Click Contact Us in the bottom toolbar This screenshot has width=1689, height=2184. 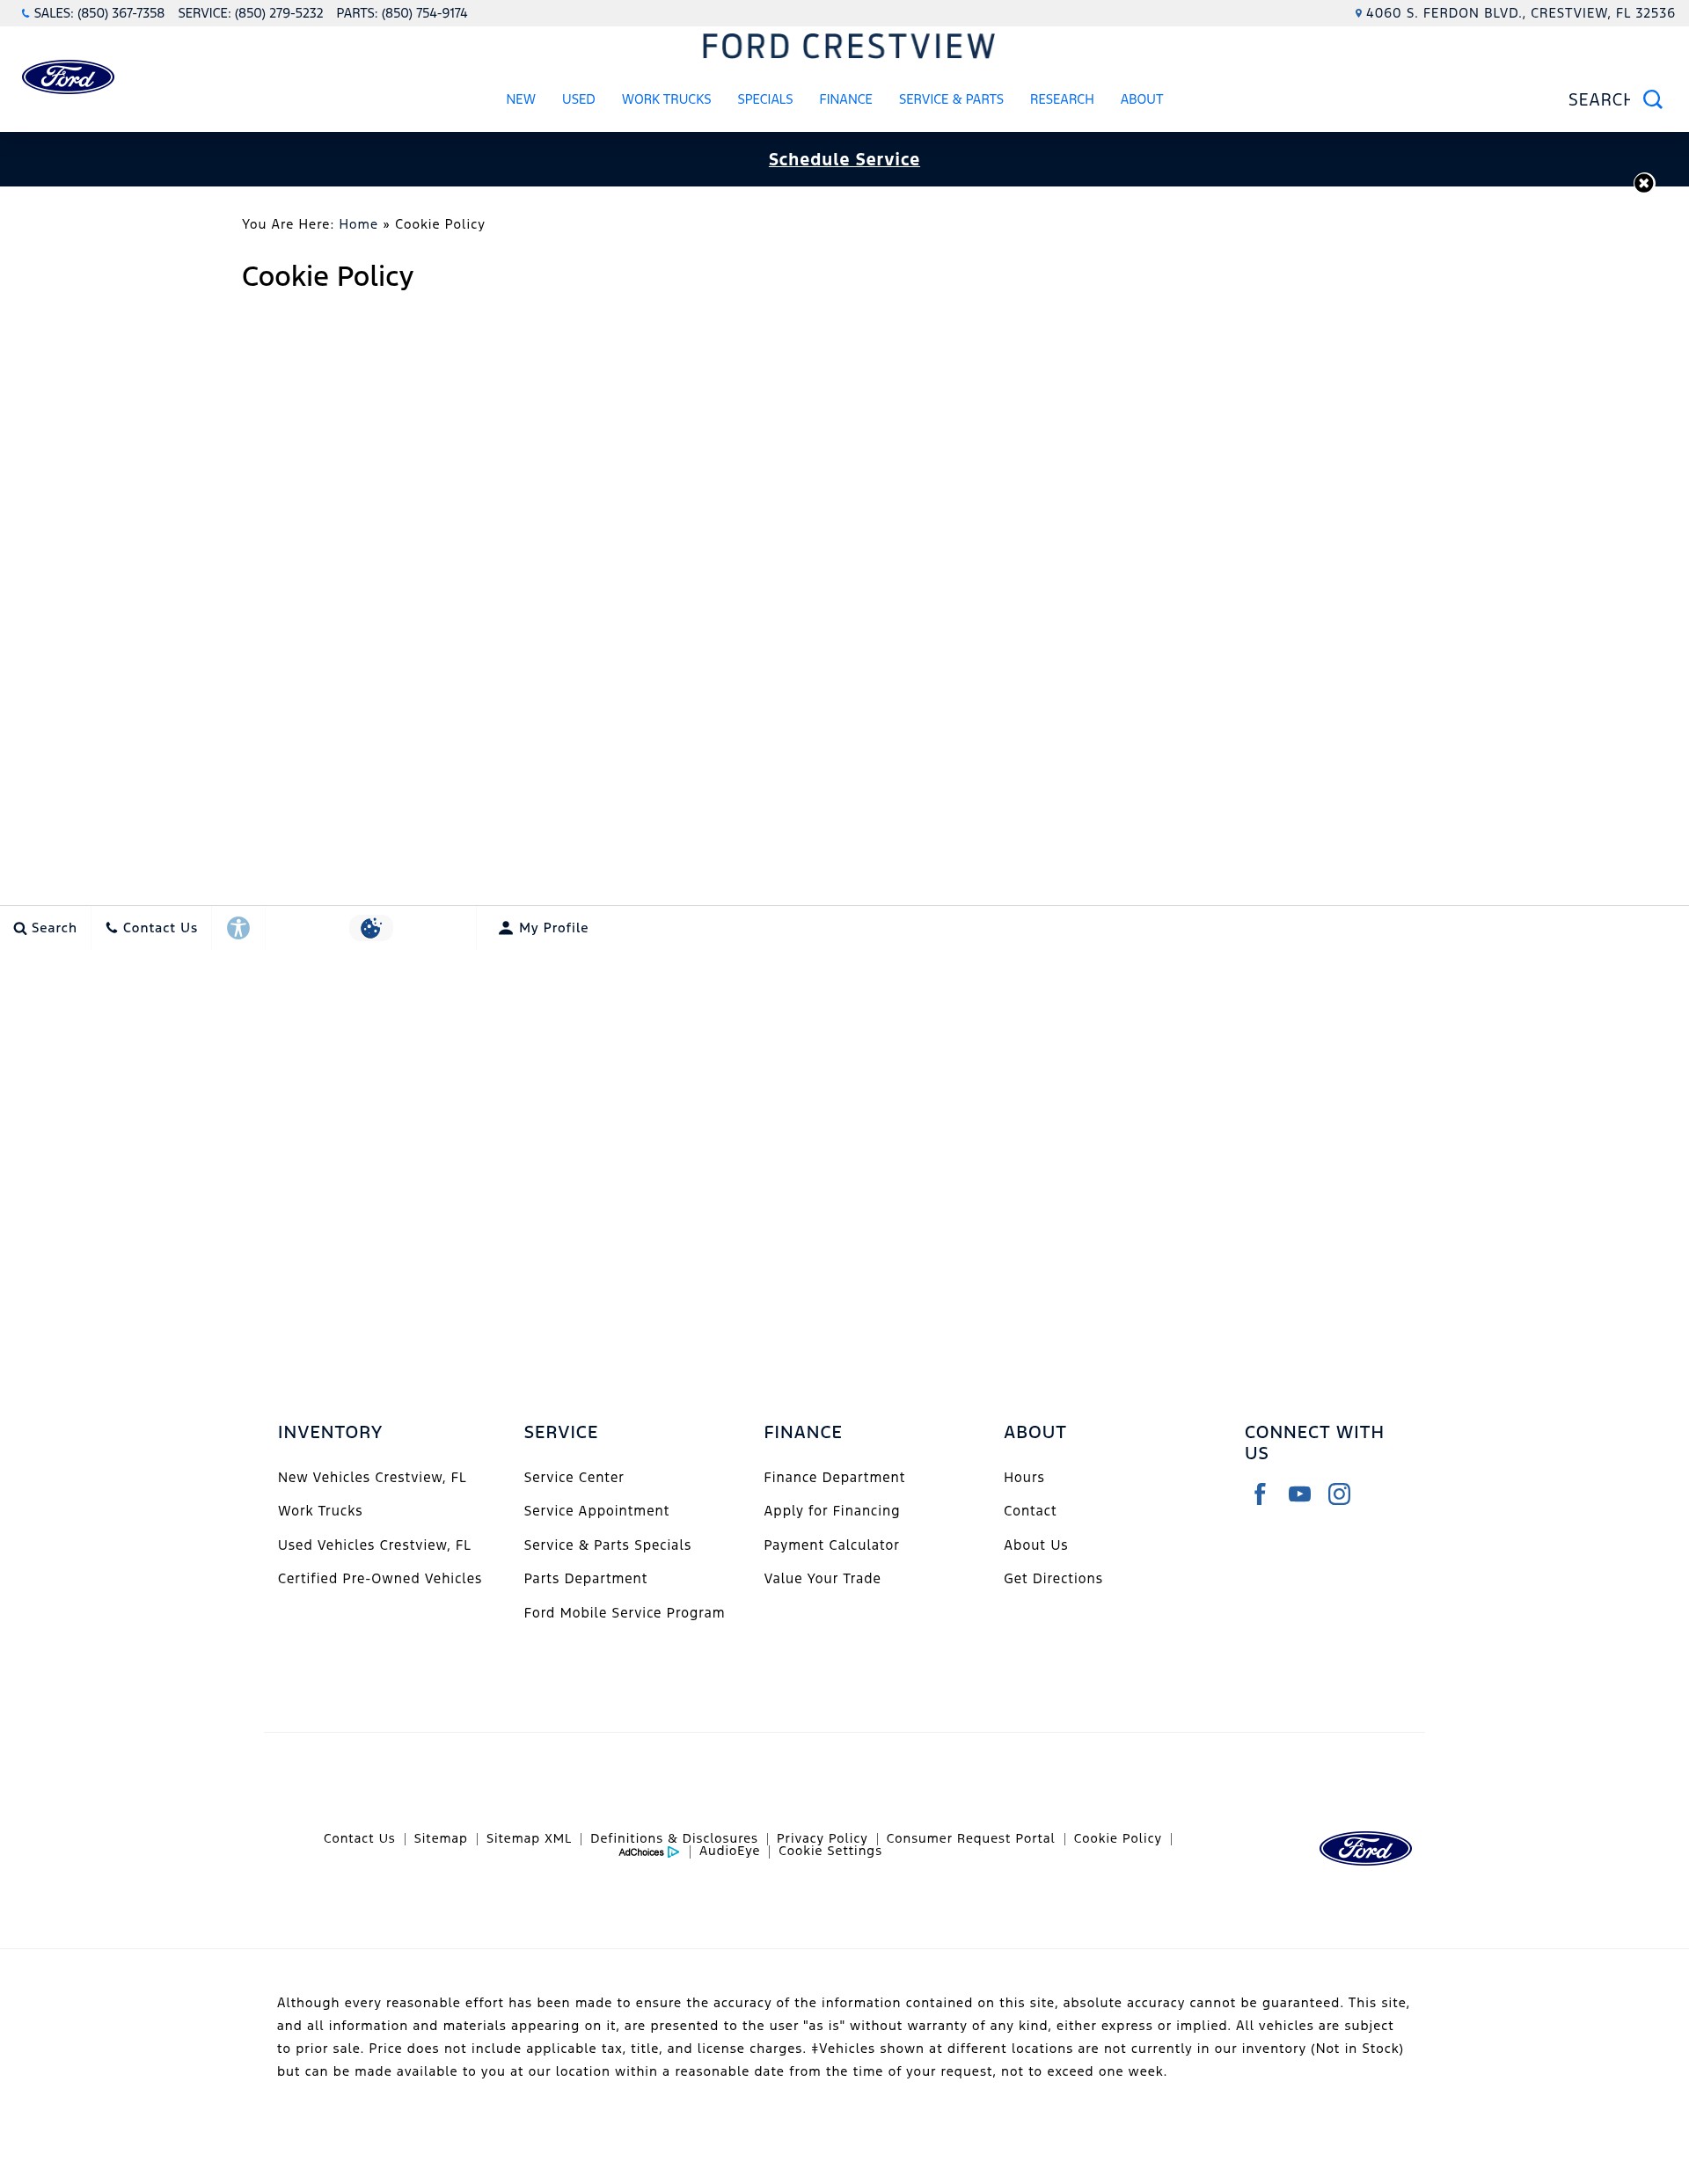point(152,928)
